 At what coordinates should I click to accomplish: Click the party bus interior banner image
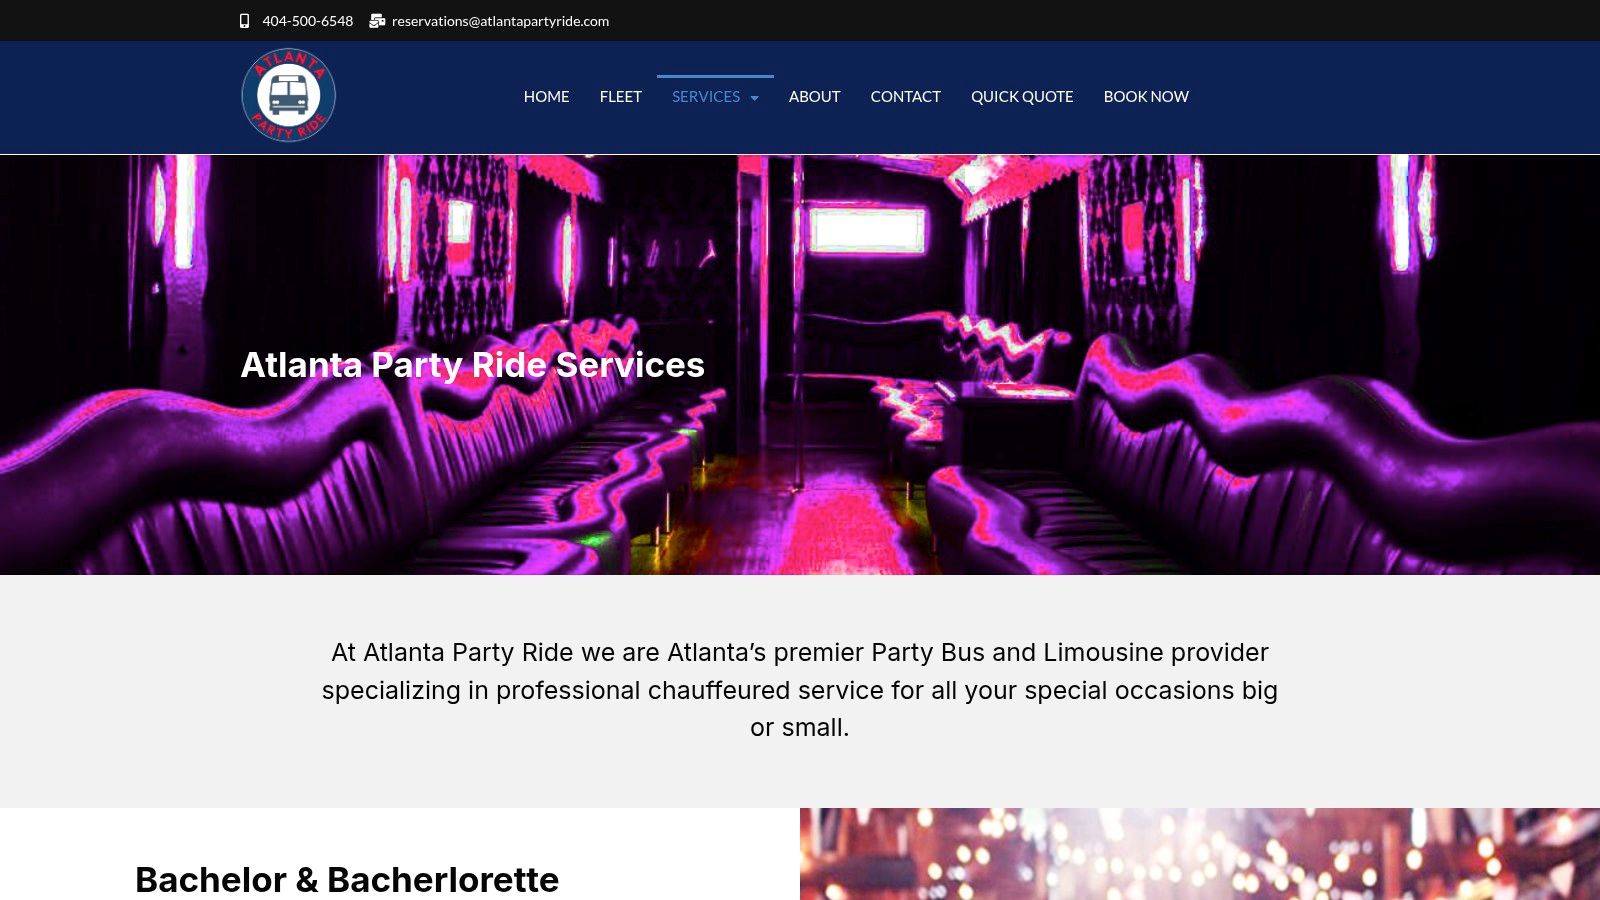pos(800,365)
